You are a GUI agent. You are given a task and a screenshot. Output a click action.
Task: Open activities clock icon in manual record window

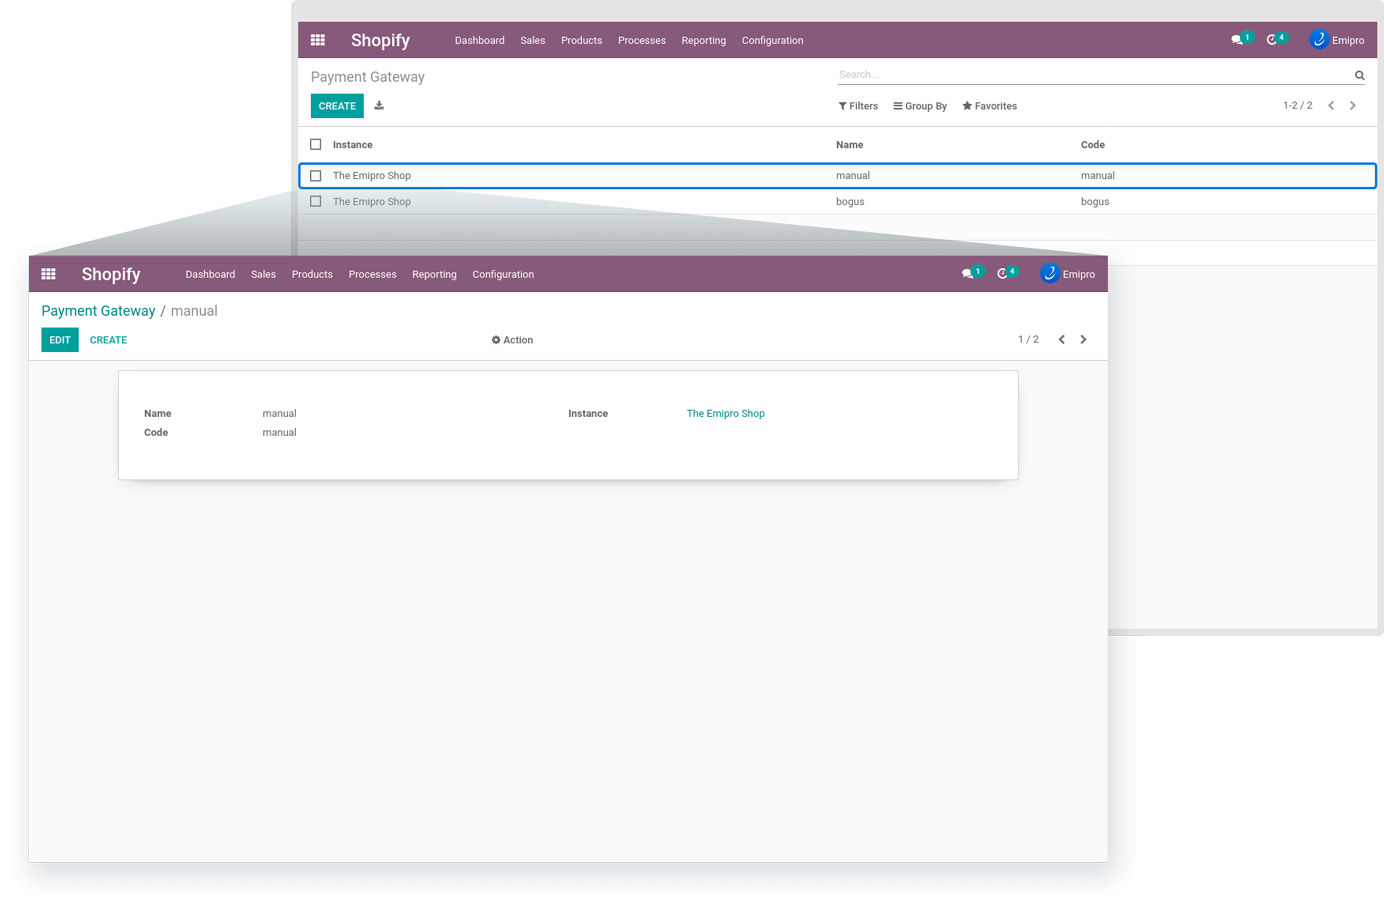coord(1003,274)
